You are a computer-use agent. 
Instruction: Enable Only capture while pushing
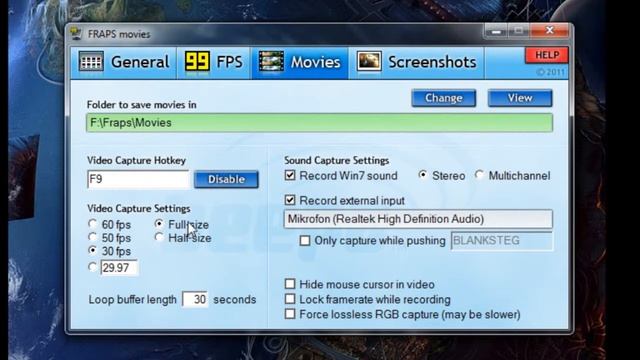click(x=305, y=240)
